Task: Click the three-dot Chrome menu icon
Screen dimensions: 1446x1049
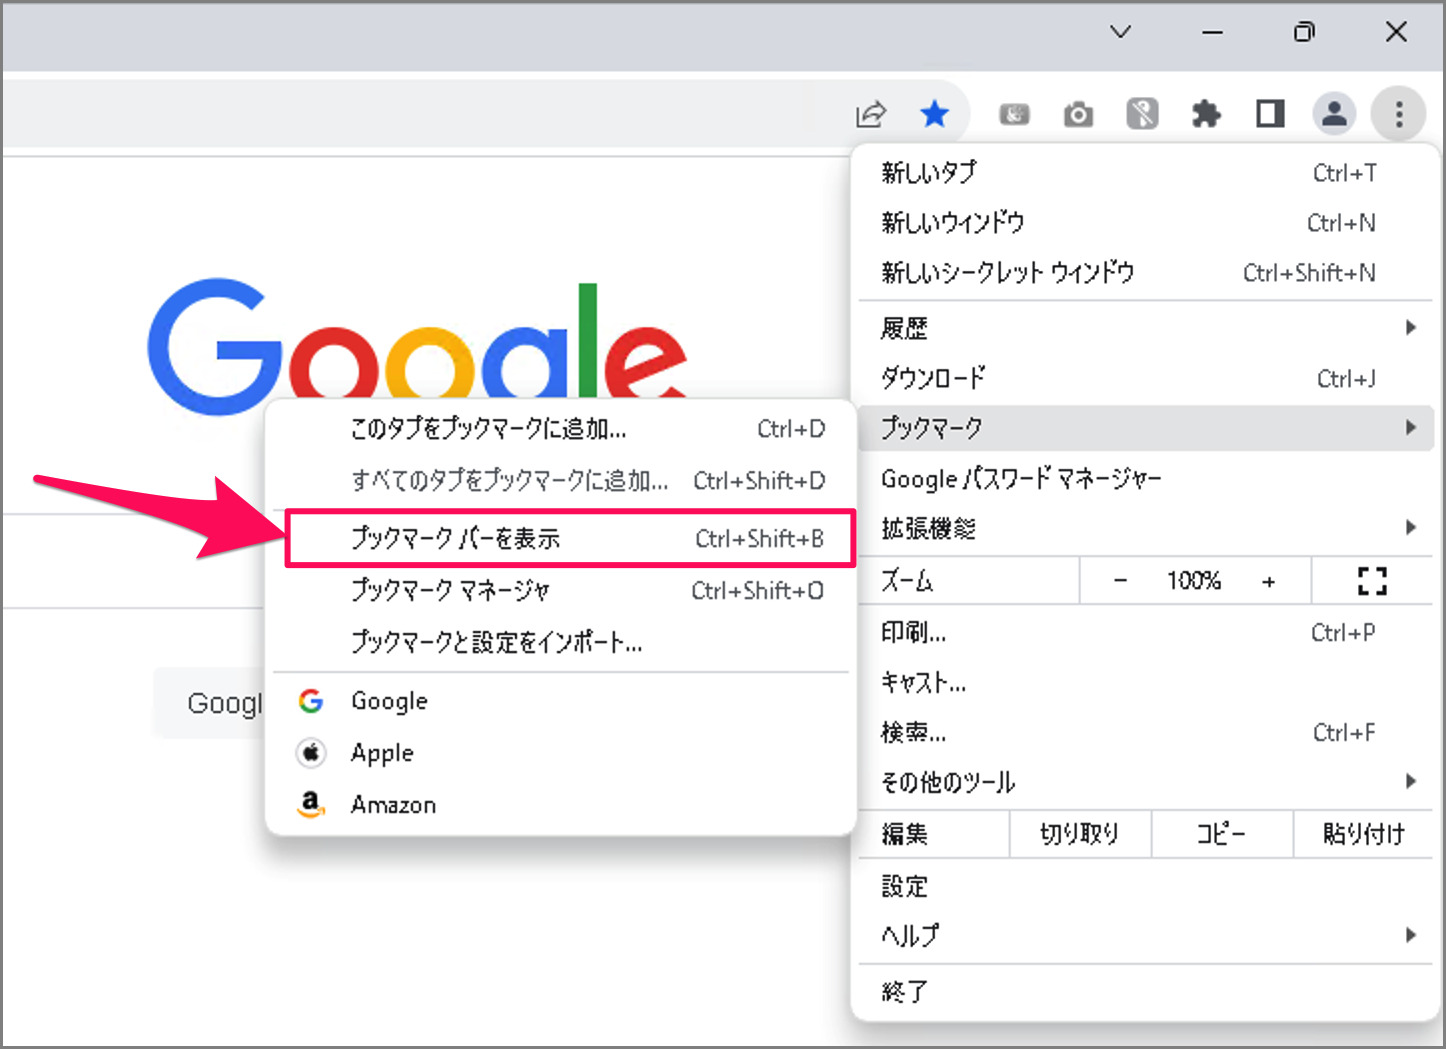Action: [1398, 113]
